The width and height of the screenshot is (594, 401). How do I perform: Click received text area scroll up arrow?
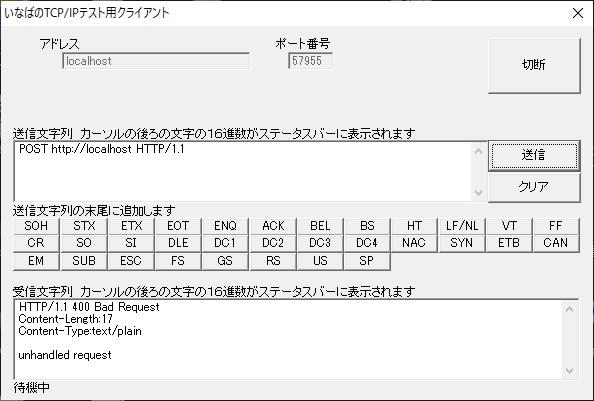coord(569,309)
